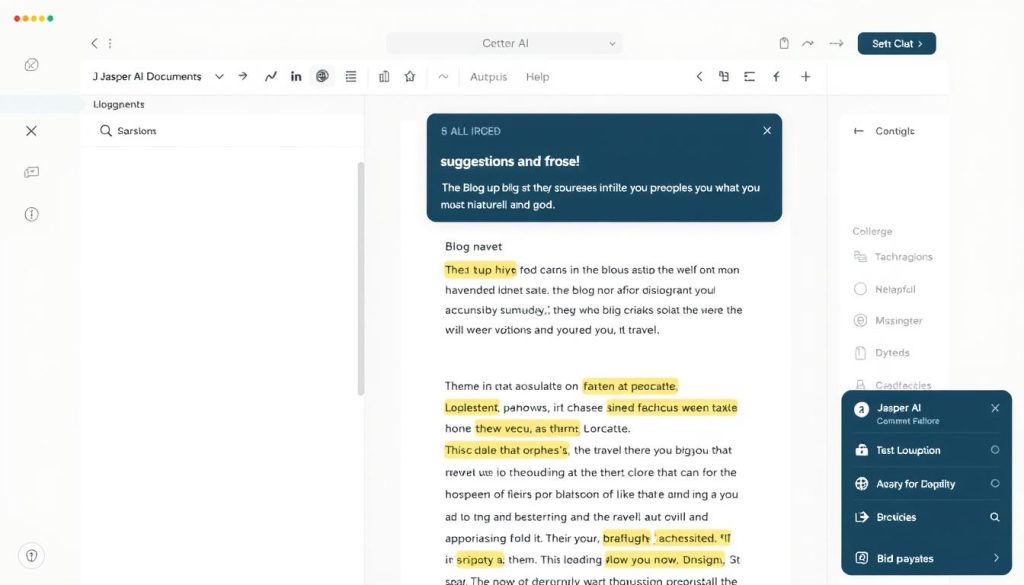
Task: Select the Nelapfcll radio button
Action: pyautogui.click(x=859, y=289)
